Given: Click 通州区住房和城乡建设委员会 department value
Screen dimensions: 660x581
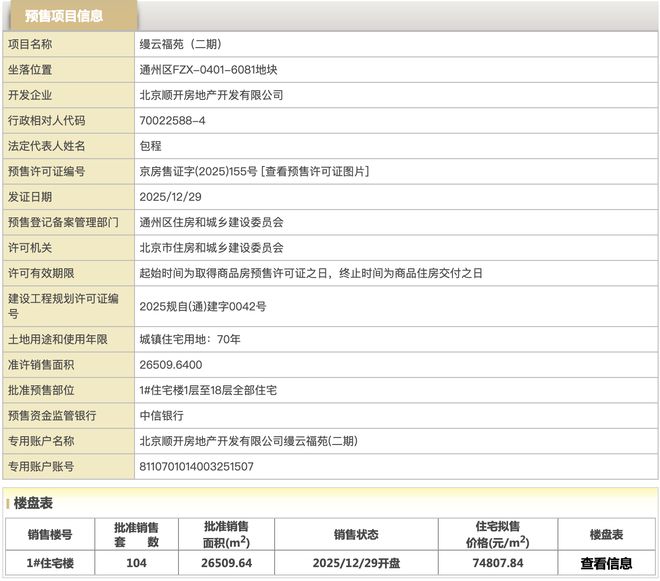Looking at the screenshot, I should (x=212, y=222).
